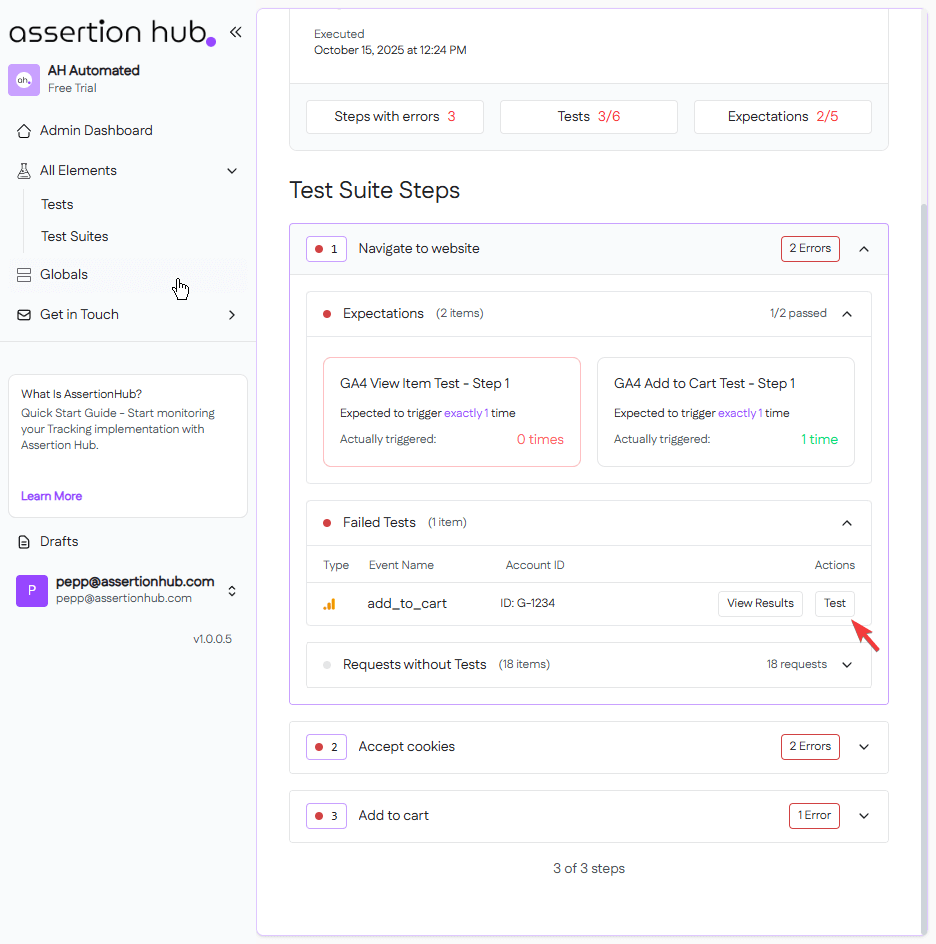Open the Tests menu item
The image size is (936, 944).
(57, 205)
